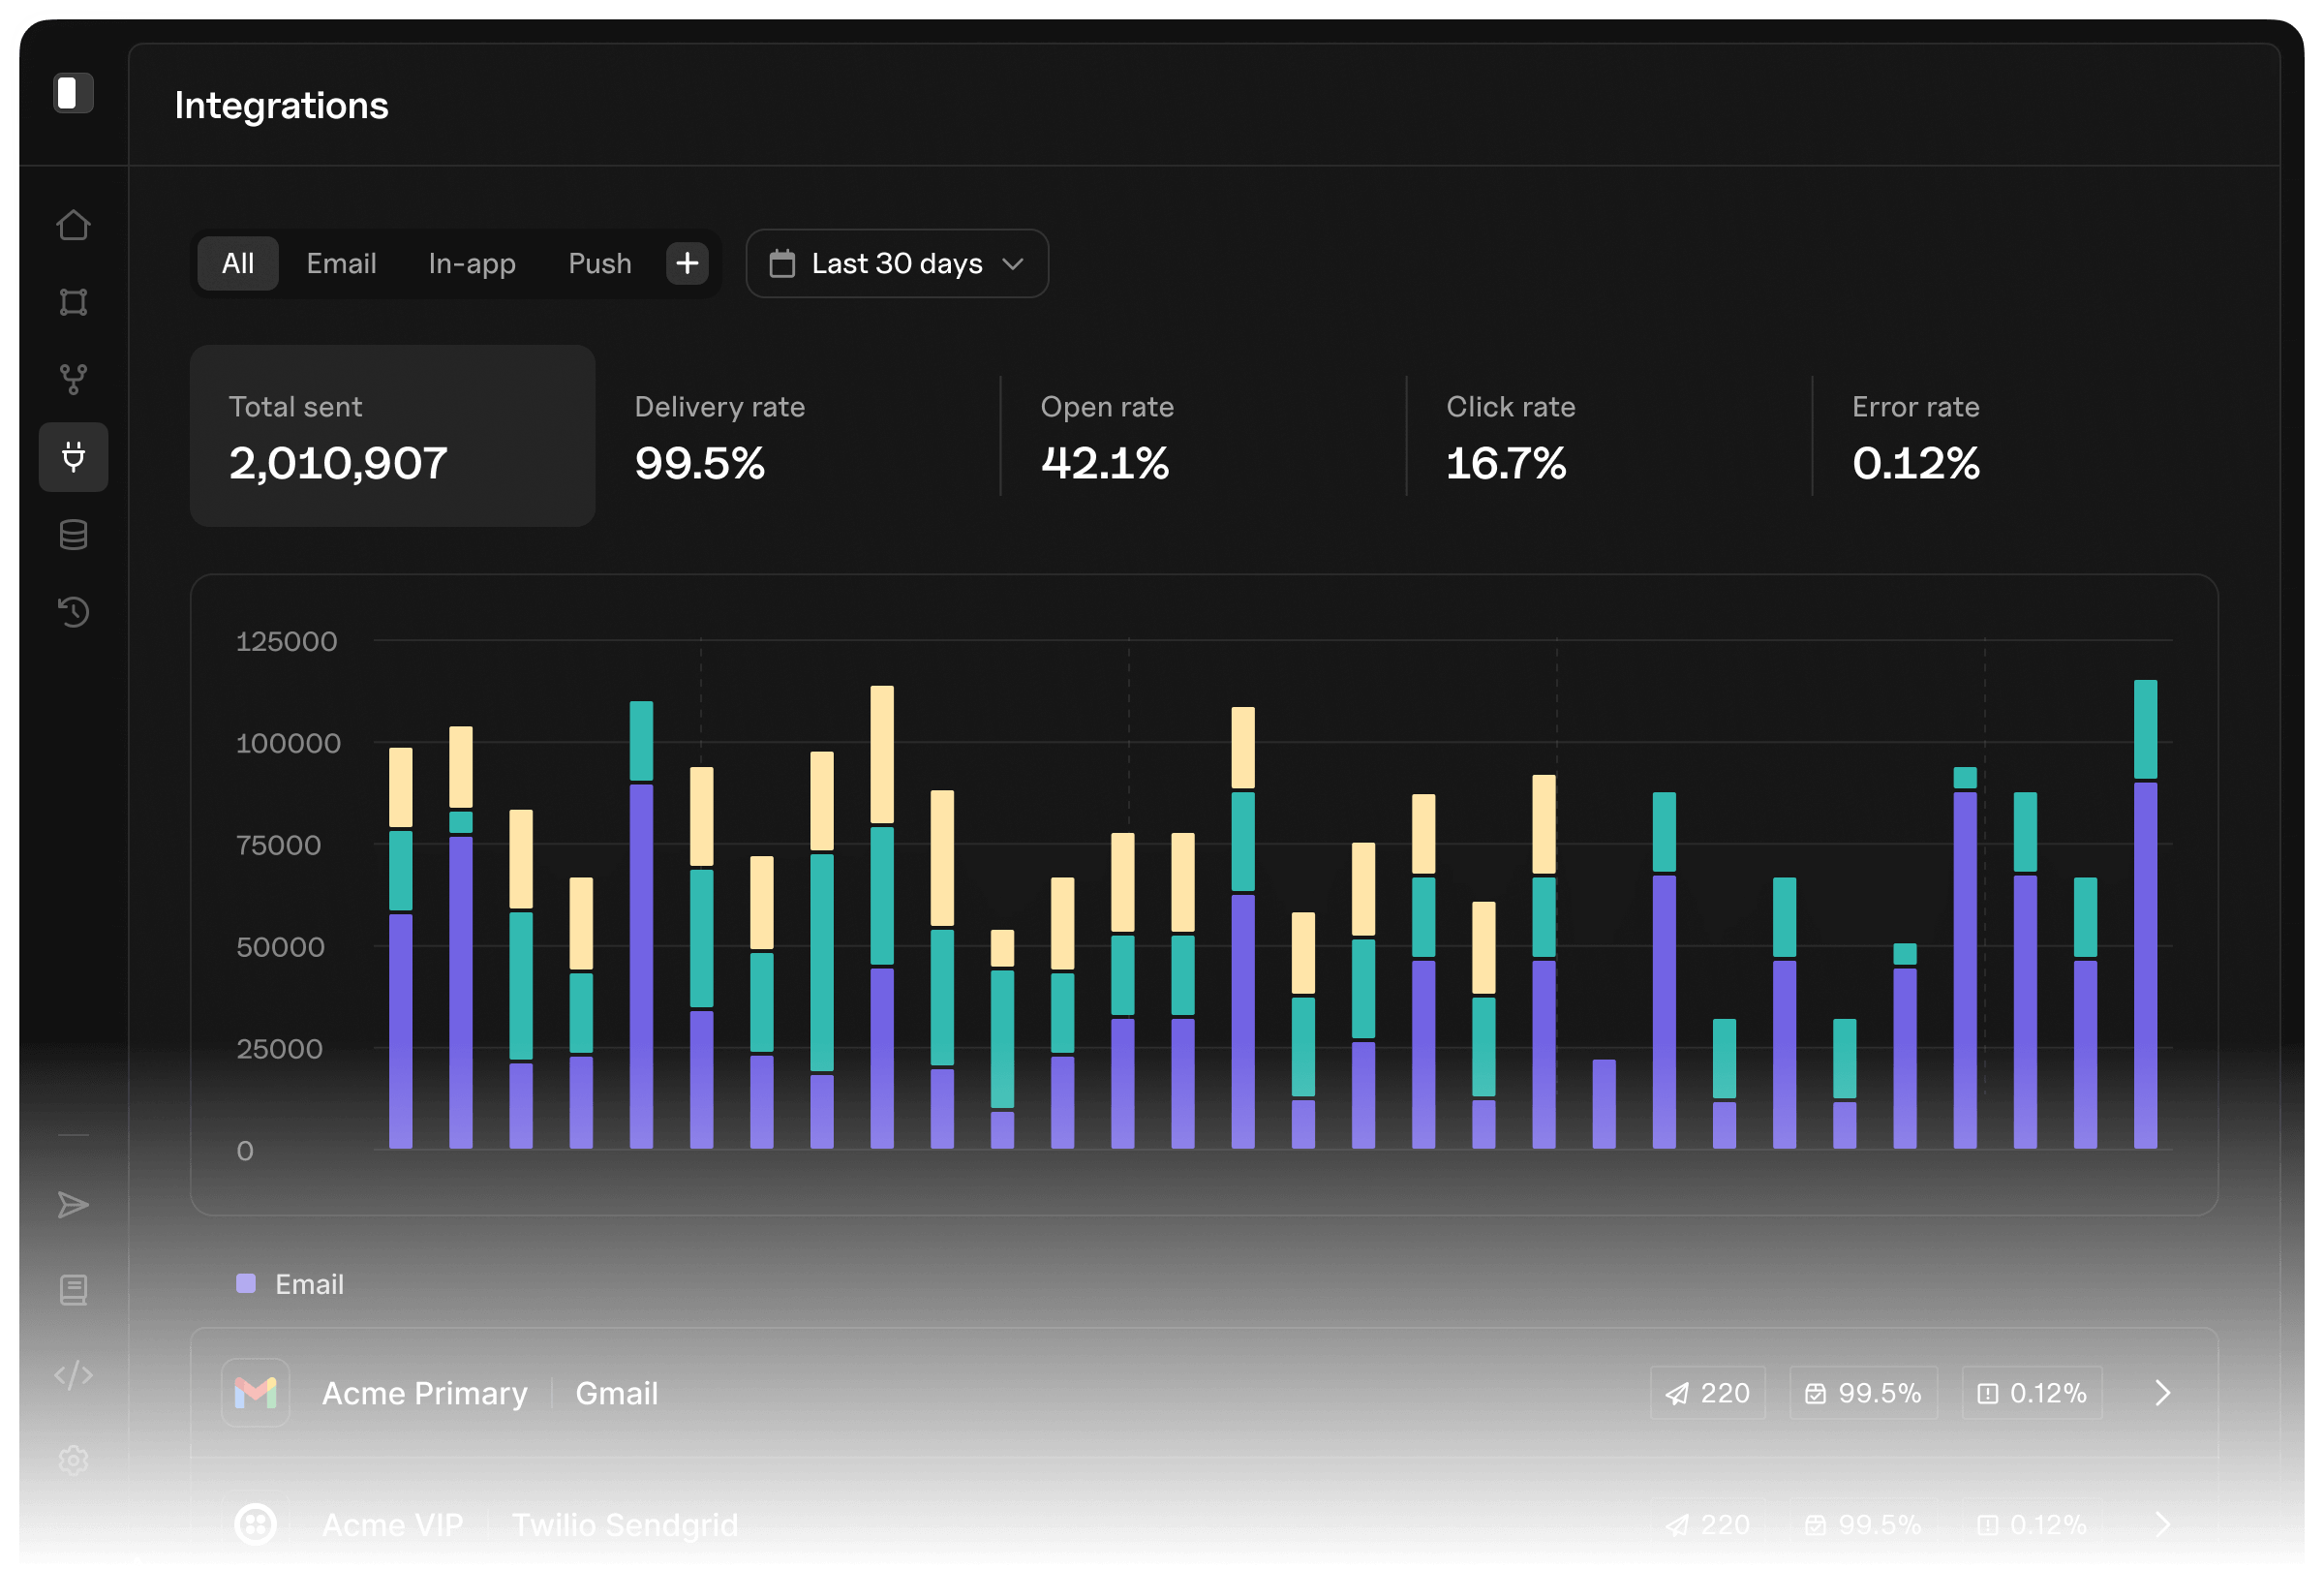
Task: Toggle the Email legend color swatch
Action: [246, 1284]
